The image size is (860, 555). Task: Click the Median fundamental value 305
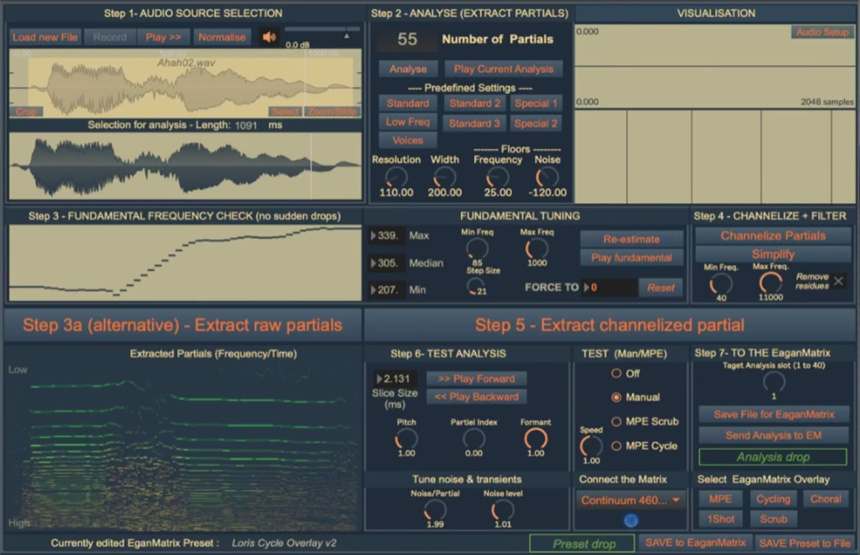[x=387, y=263]
